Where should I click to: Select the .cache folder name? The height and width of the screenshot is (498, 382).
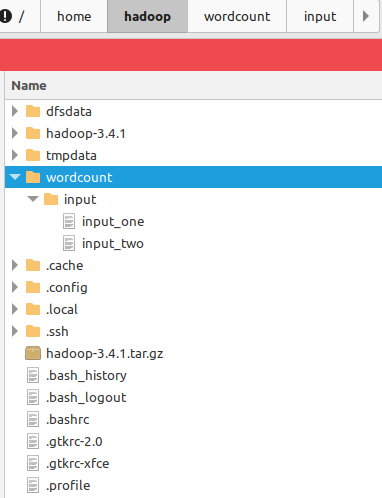(x=65, y=265)
